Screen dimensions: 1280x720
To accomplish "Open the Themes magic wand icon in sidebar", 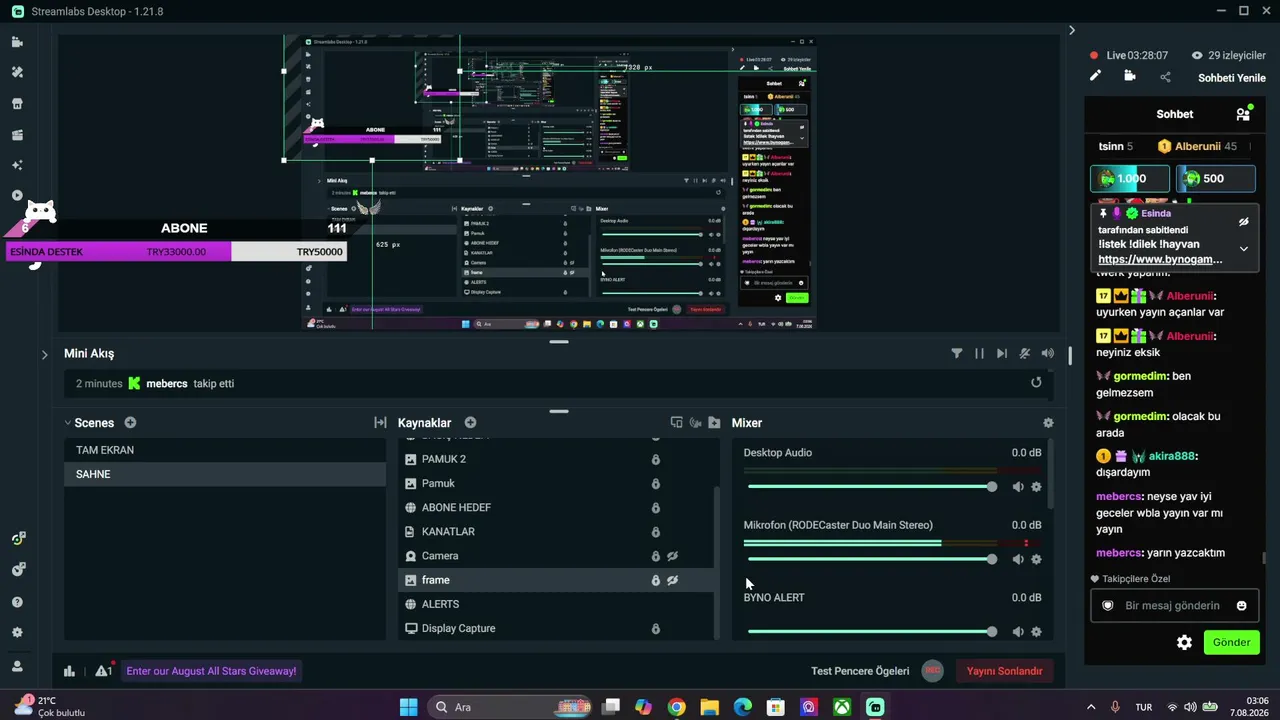I will pyautogui.click(x=17, y=72).
